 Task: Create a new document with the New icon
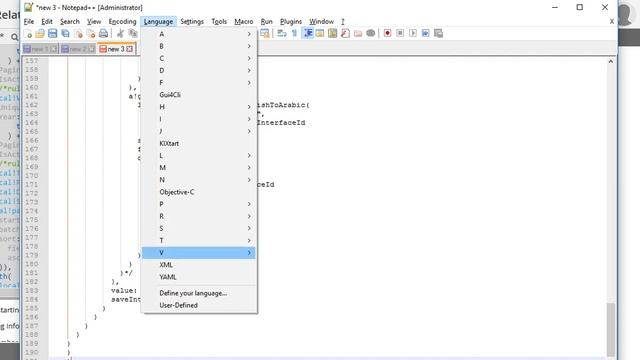pos(28,33)
